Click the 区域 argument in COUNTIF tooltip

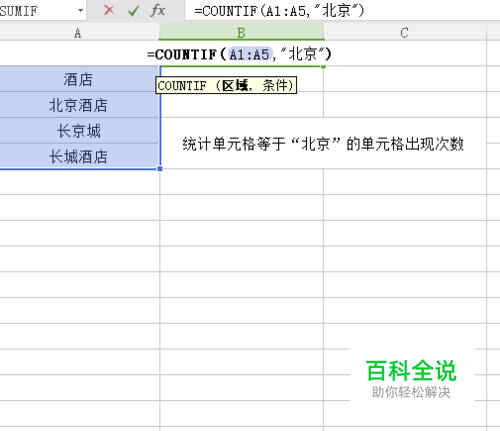click(235, 86)
